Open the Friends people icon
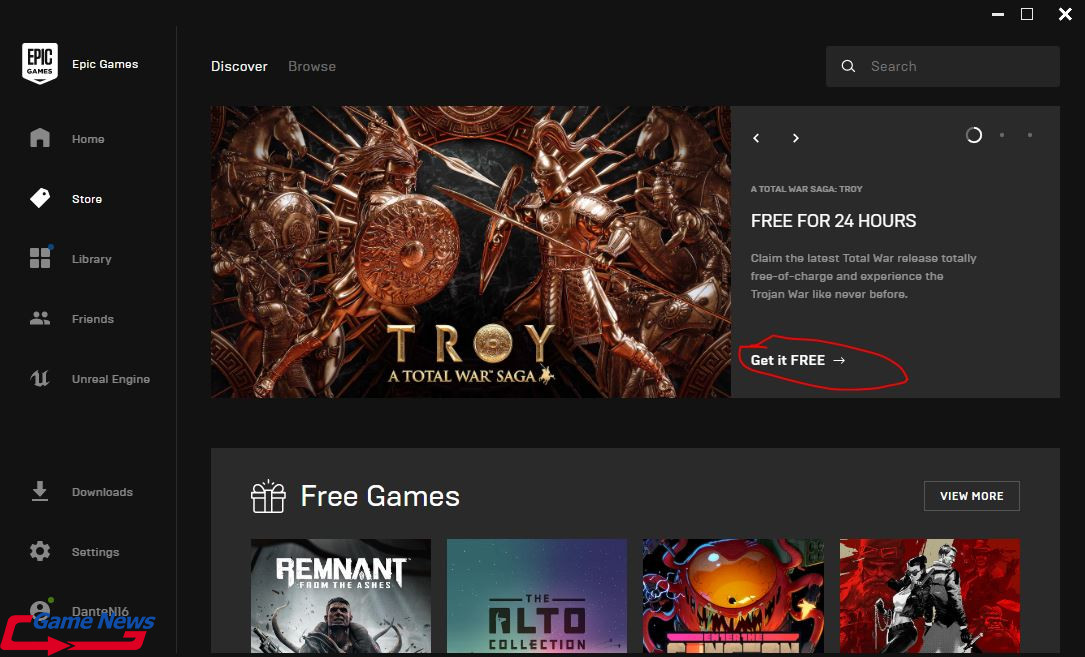Image resolution: width=1085 pixels, height=657 pixels. pos(39,318)
